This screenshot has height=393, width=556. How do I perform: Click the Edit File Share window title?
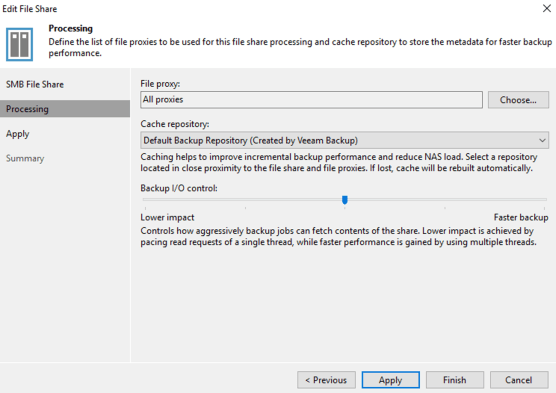click(29, 9)
